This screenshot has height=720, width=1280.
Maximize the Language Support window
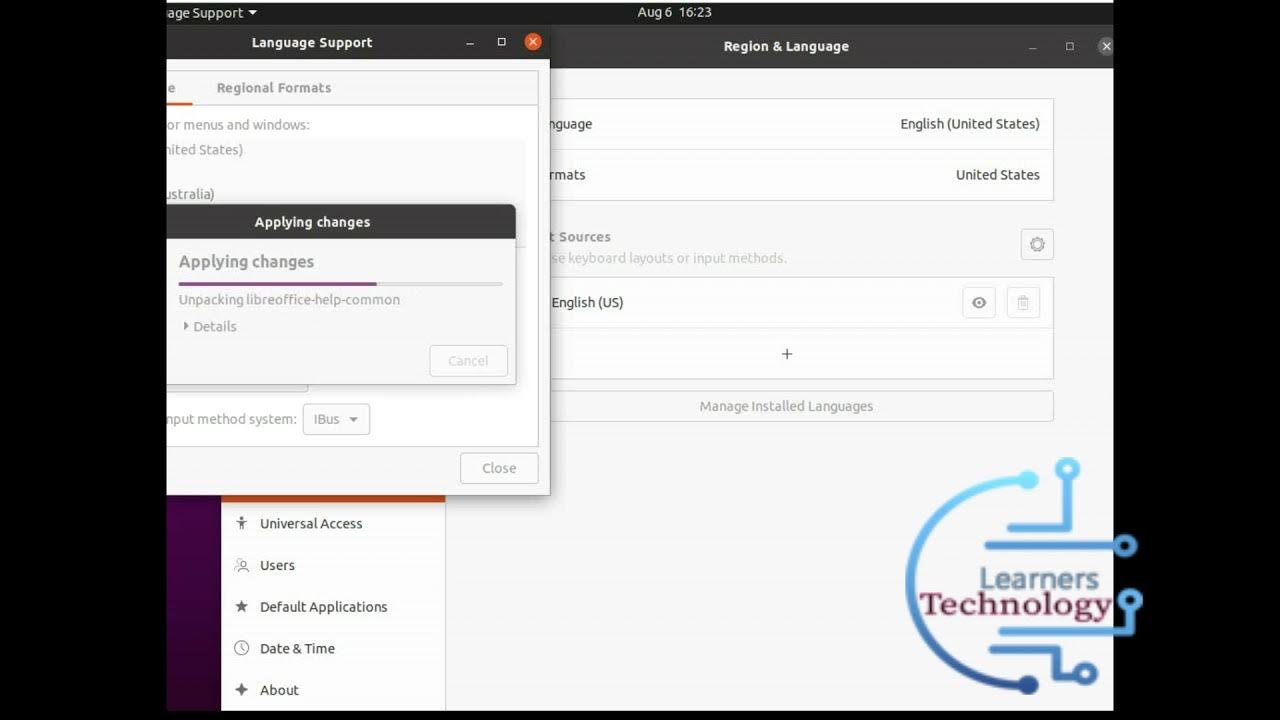click(x=502, y=42)
